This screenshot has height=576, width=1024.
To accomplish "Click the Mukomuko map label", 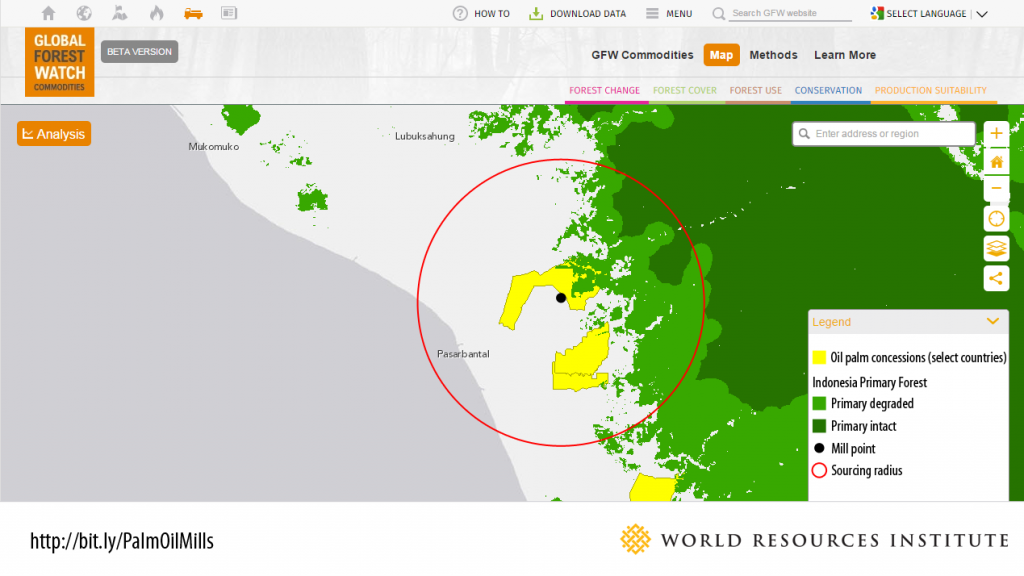I will pyautogui.click(x=214, y=147).
